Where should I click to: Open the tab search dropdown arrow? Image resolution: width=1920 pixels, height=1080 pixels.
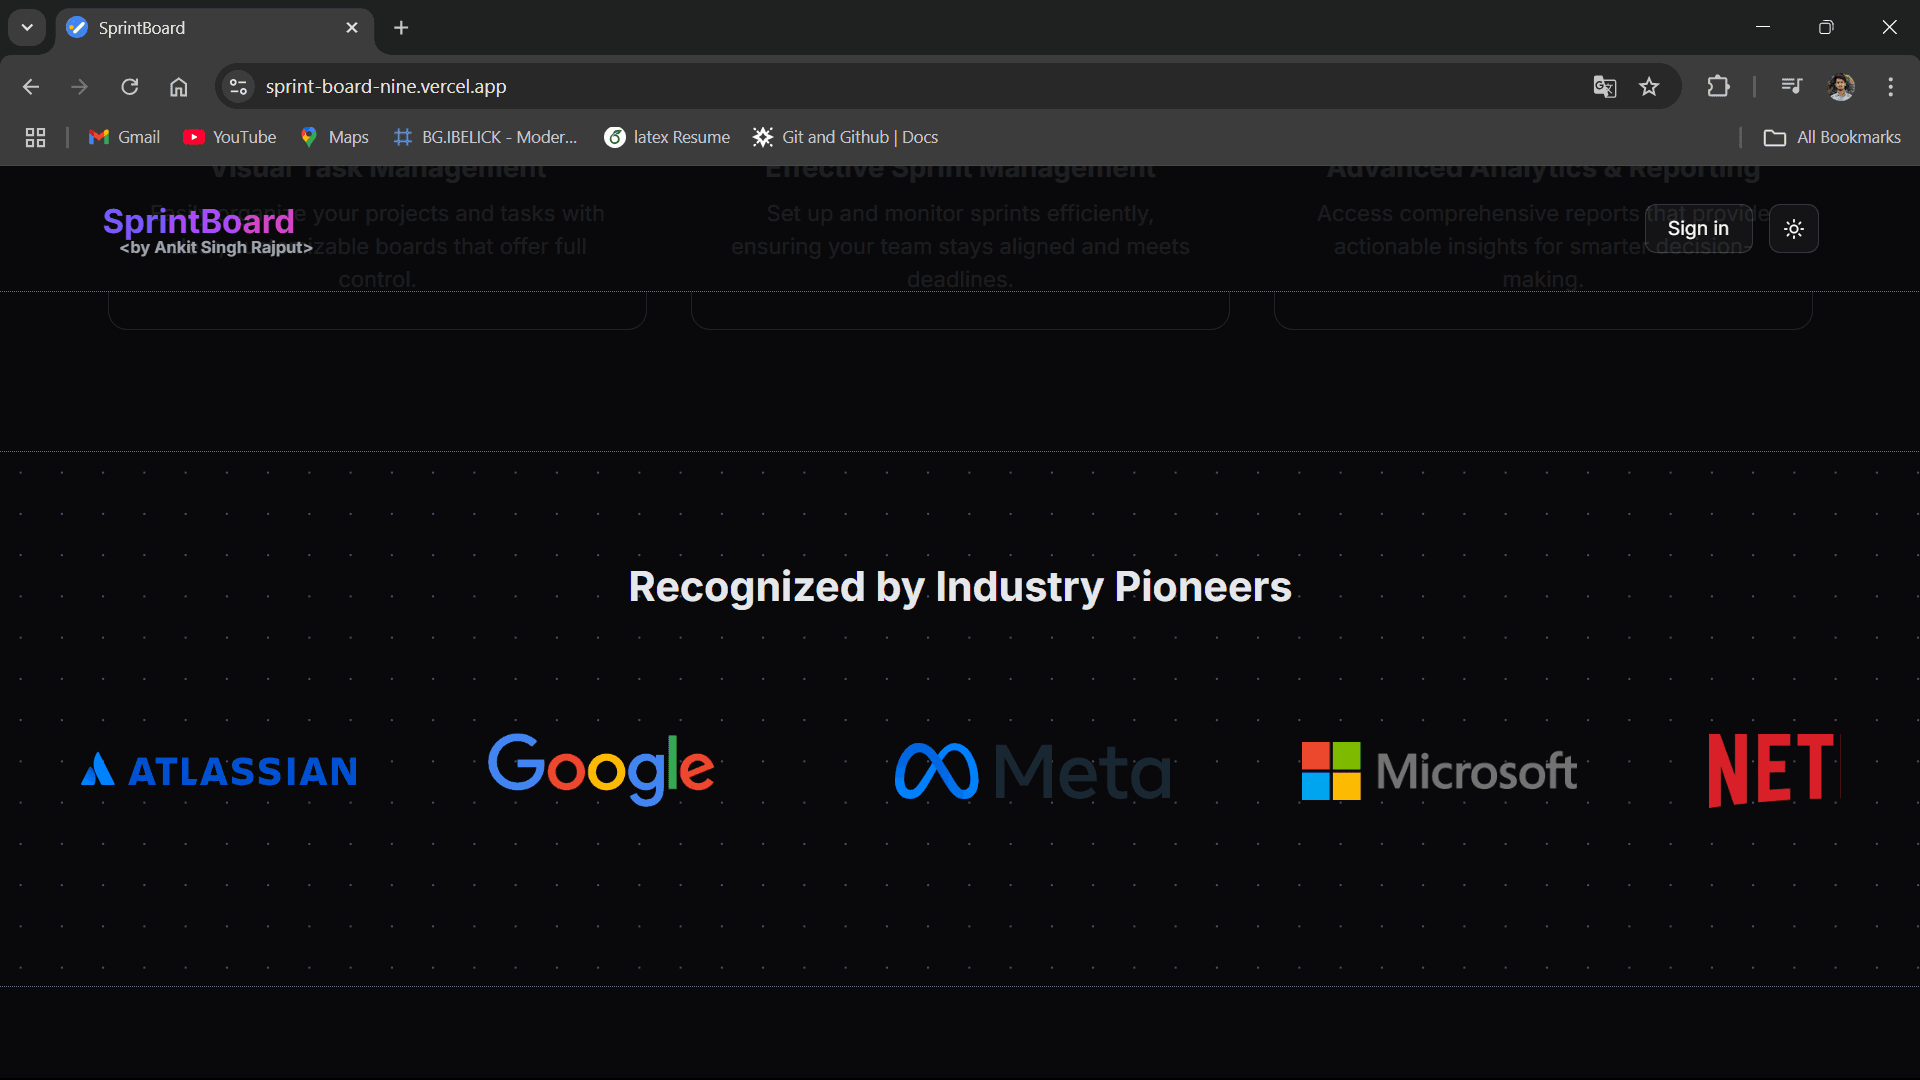click(27, 28)
